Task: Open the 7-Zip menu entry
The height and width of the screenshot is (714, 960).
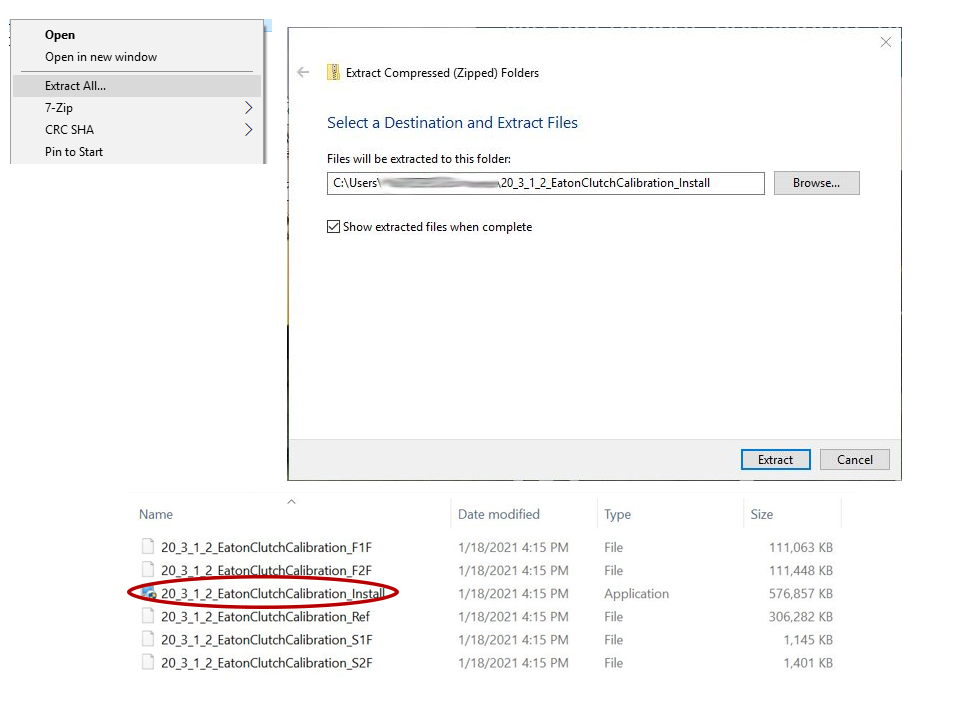Action: tap(137, 108)
